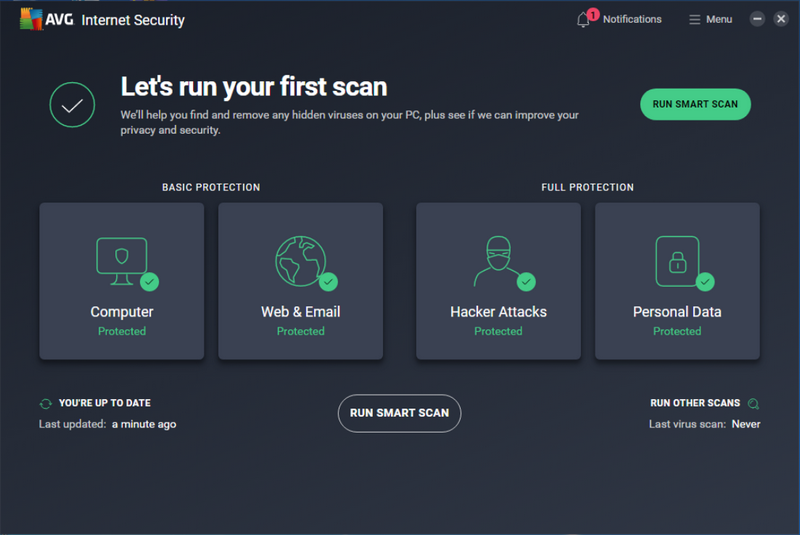The image size is (800, 535).
Task: Click the notifications bell icon
Action: tap(584, 20)
